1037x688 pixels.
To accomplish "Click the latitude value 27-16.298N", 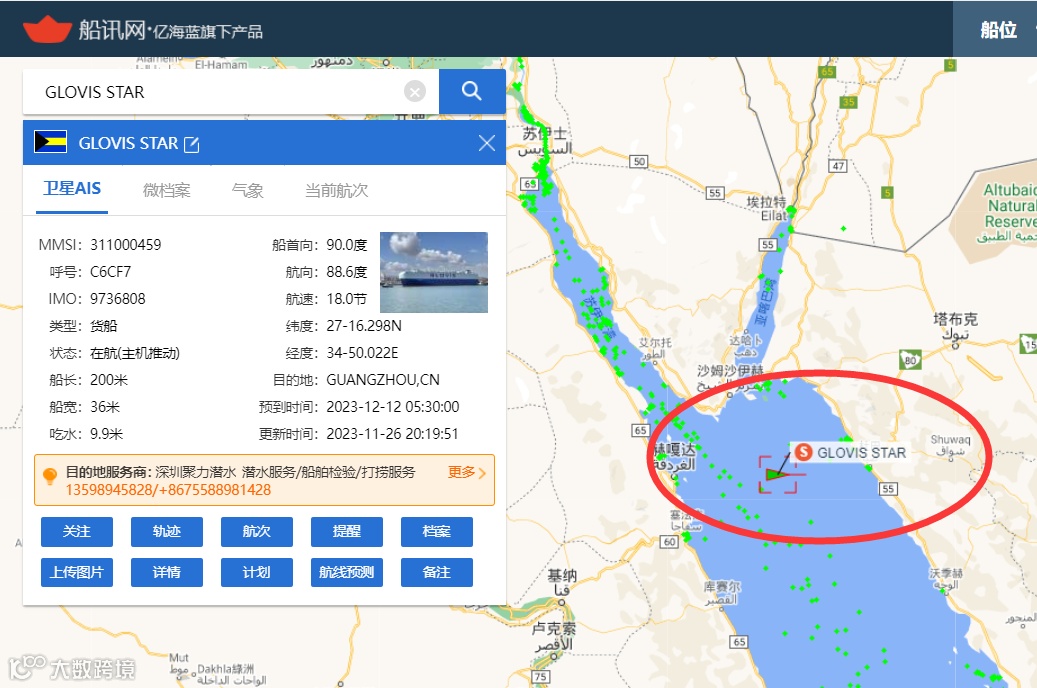I will coord(364,326).
